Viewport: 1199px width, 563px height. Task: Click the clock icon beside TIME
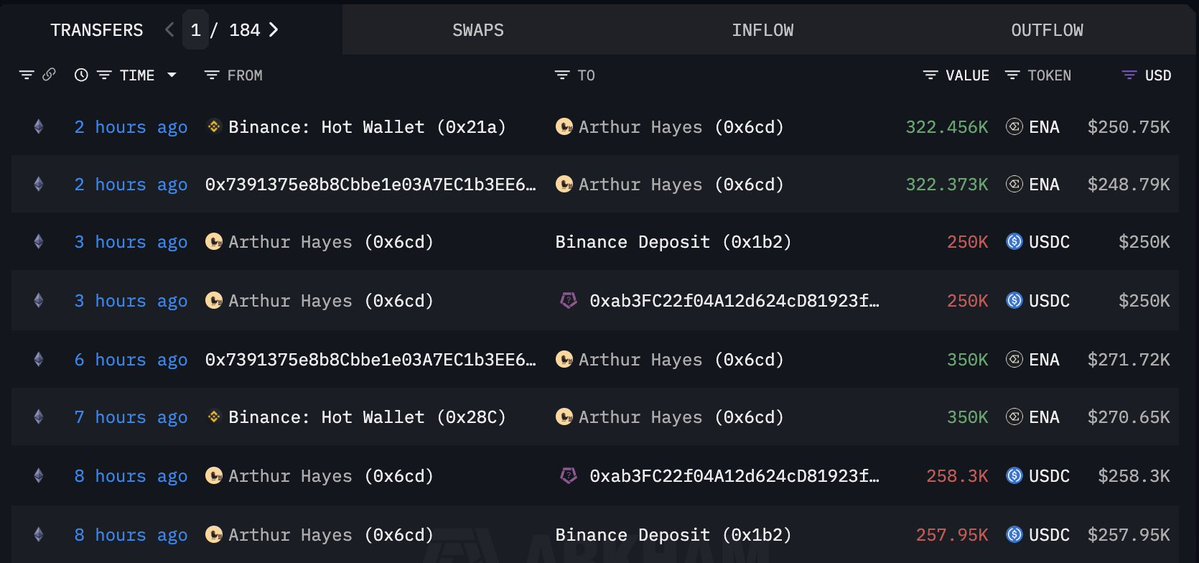81,75
